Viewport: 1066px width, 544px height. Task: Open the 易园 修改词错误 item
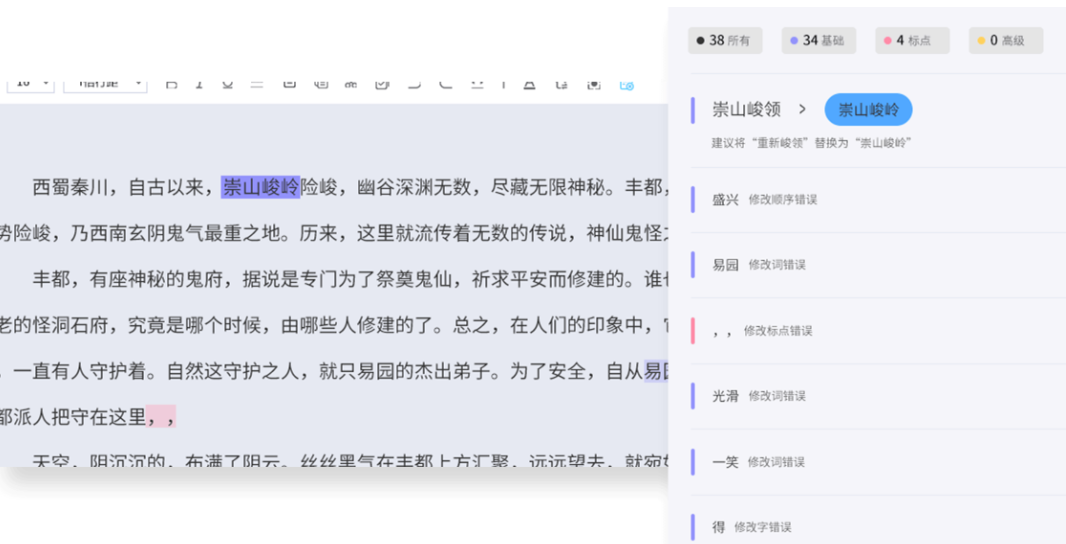[x=877, y=265]
